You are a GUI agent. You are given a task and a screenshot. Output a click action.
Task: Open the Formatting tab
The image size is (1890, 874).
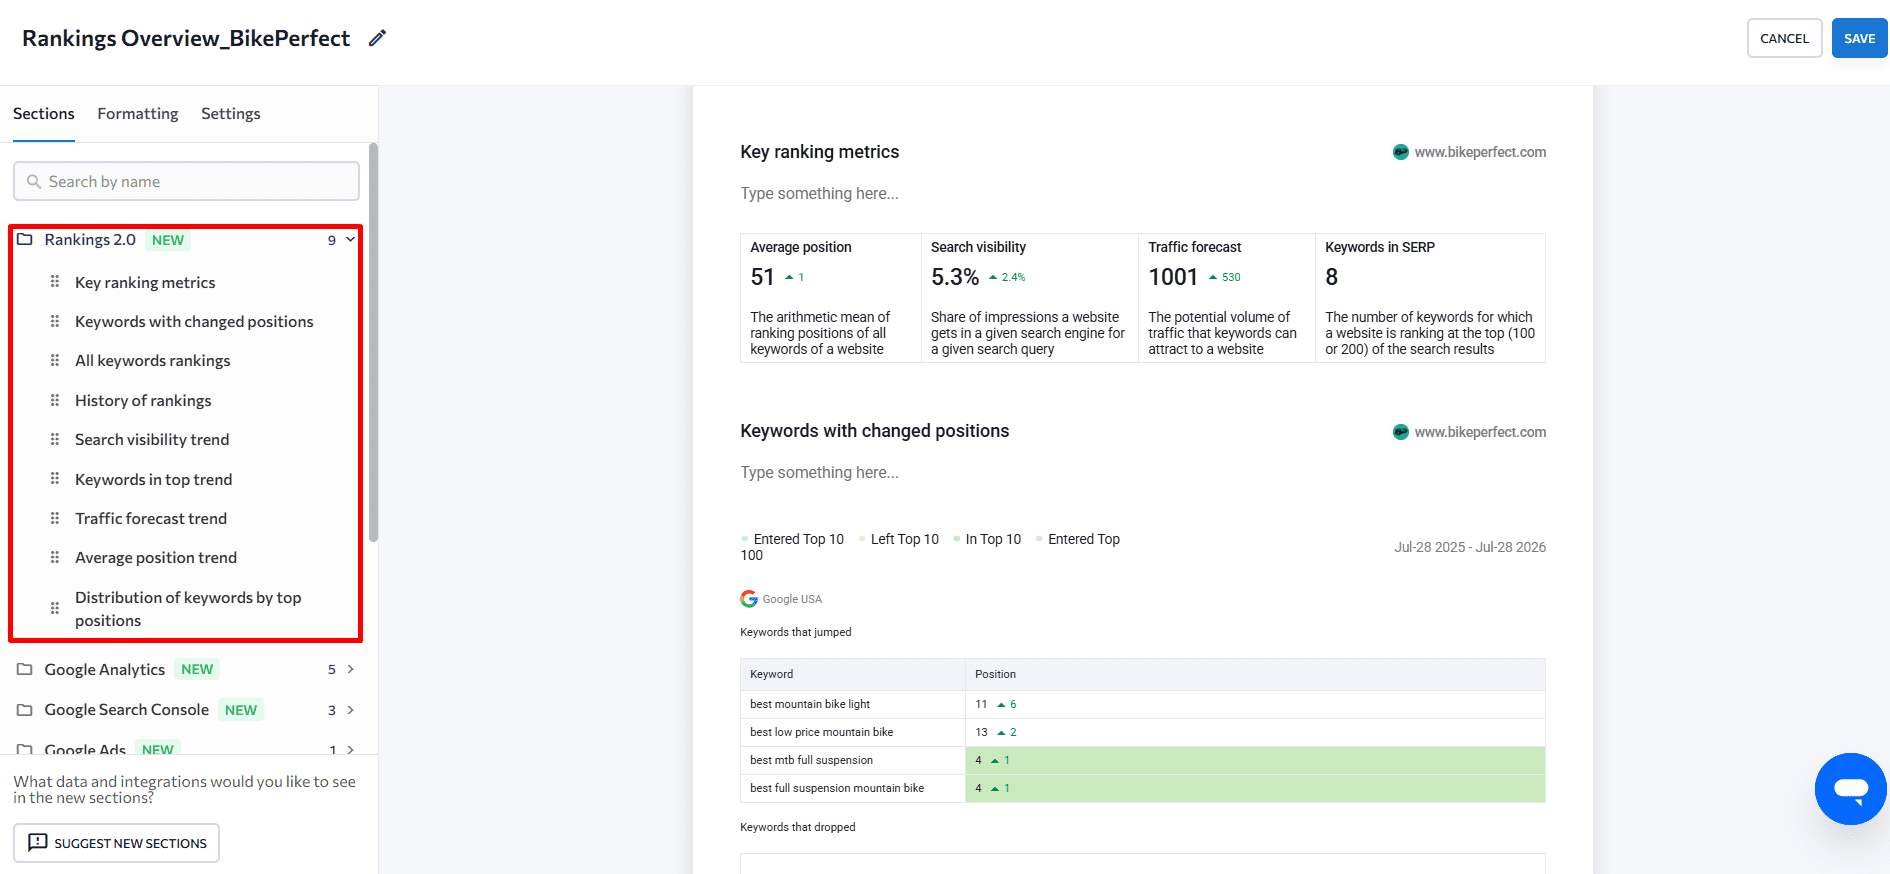(x=138, y=114)
